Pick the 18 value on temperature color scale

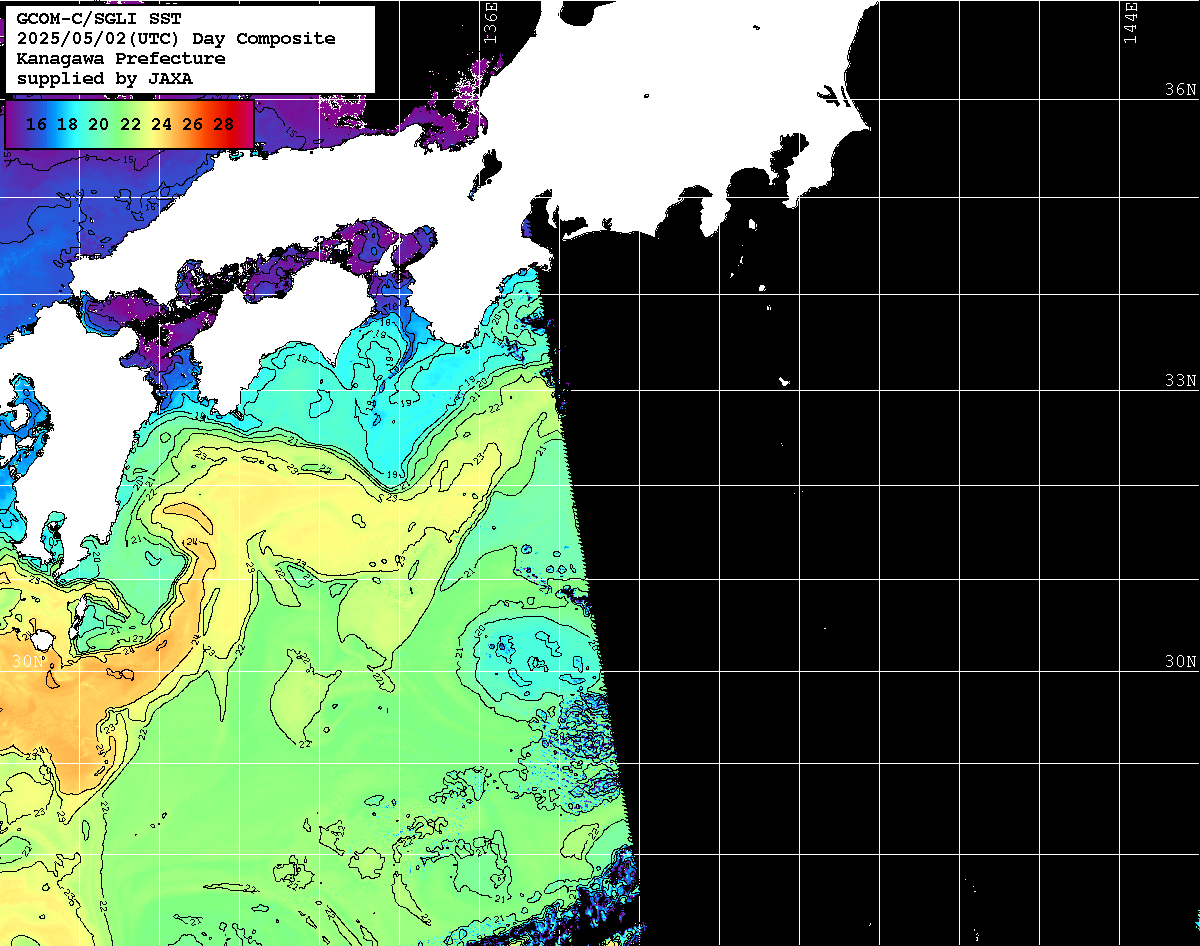pos(67,125)
